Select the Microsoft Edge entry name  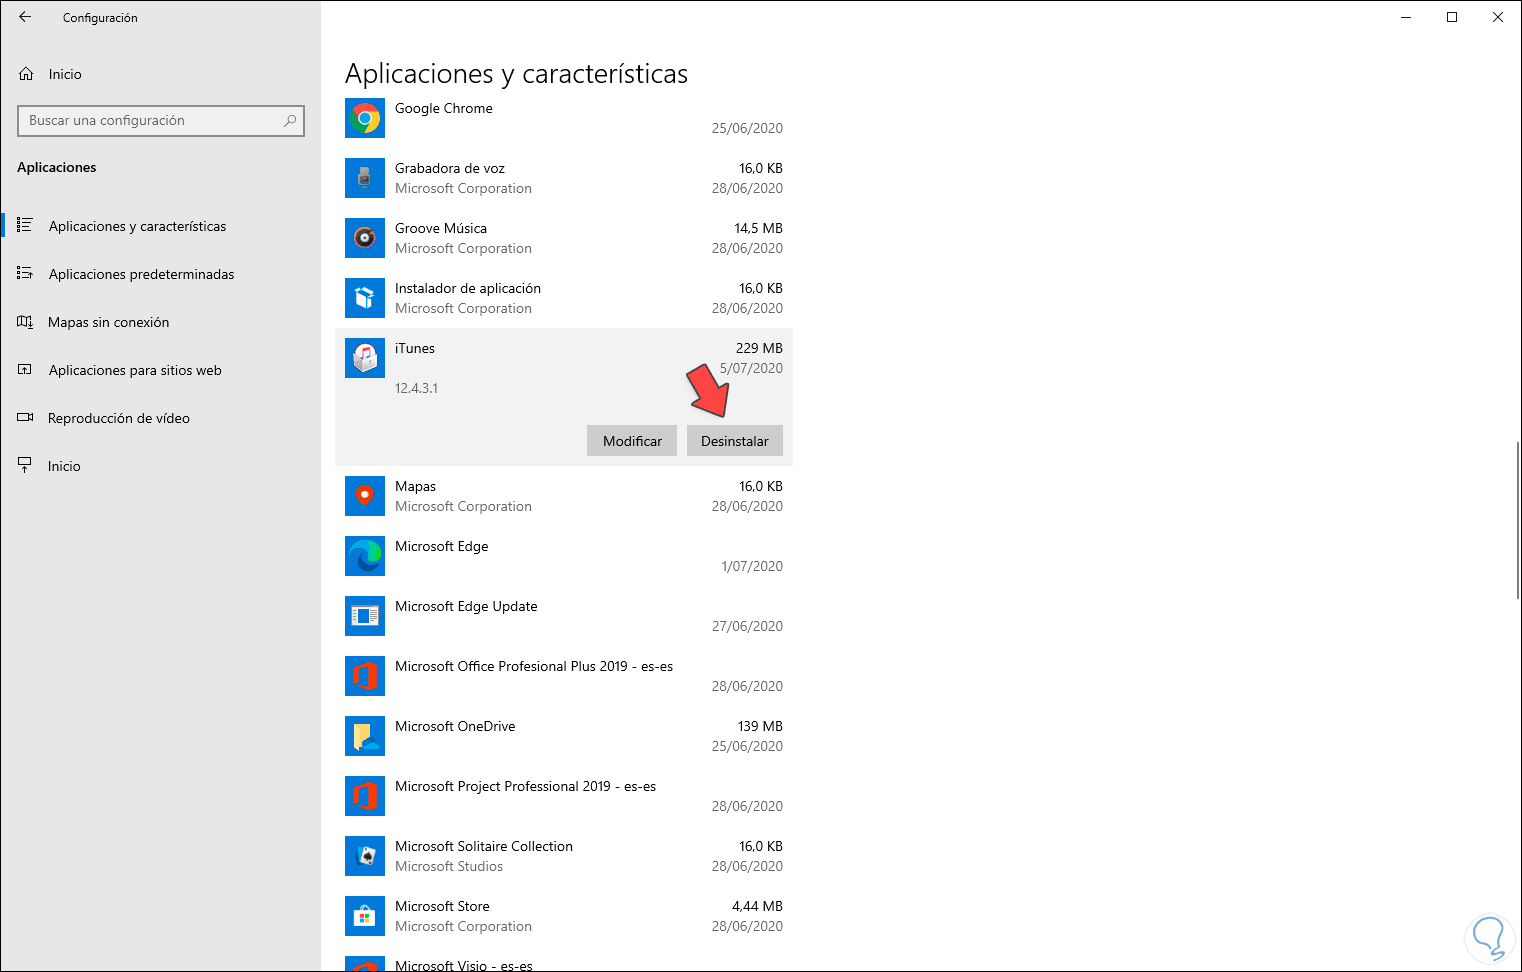pyautogui.click(x=442, y=546)
